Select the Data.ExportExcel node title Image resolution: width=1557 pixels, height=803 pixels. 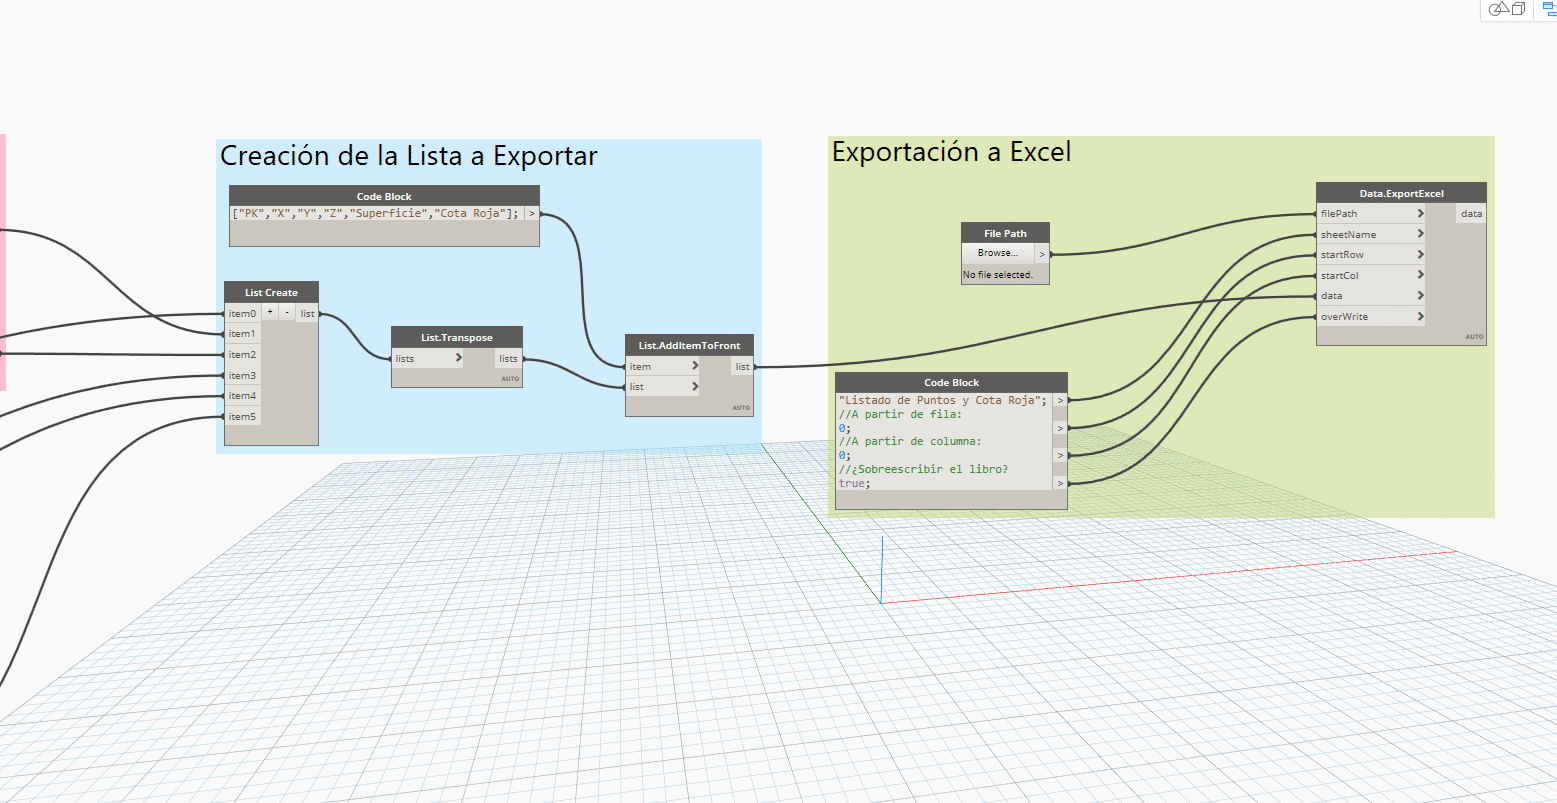pyautogui.click(x=1401, y=193)
